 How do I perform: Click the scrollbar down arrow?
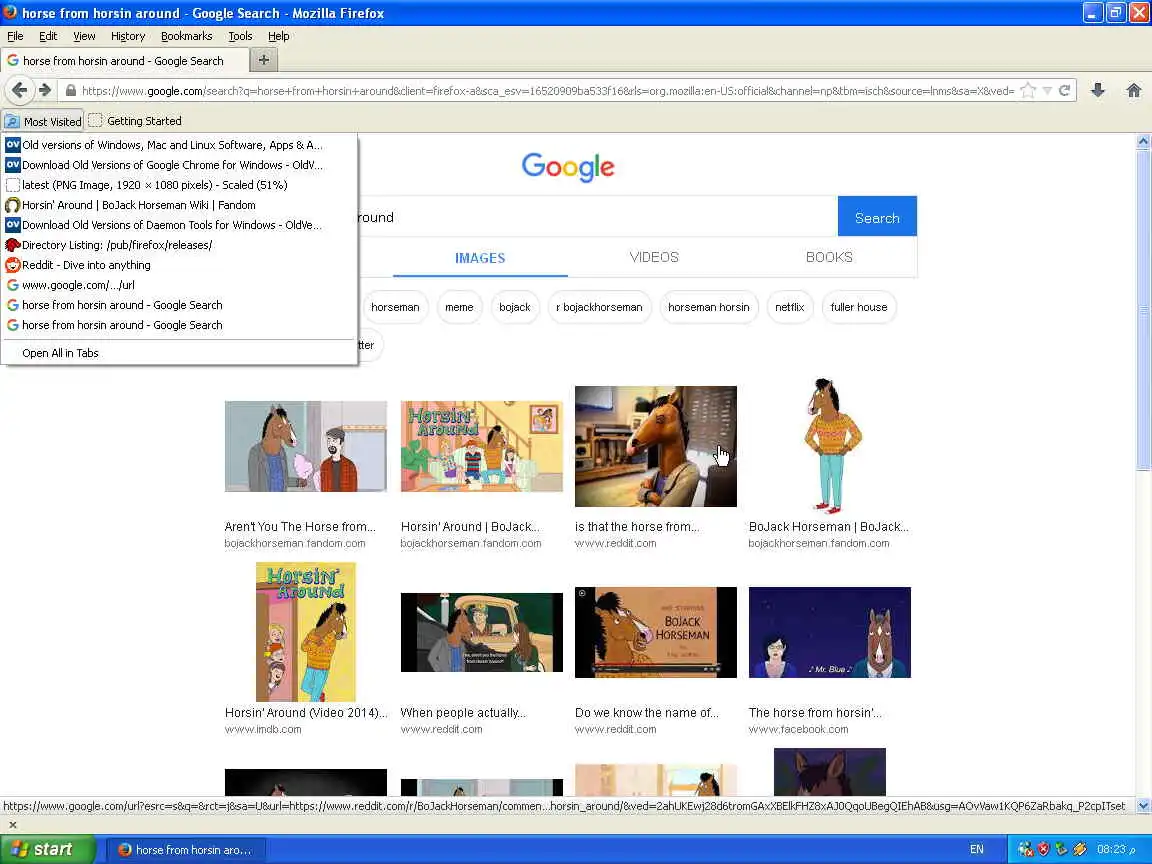1142,806
